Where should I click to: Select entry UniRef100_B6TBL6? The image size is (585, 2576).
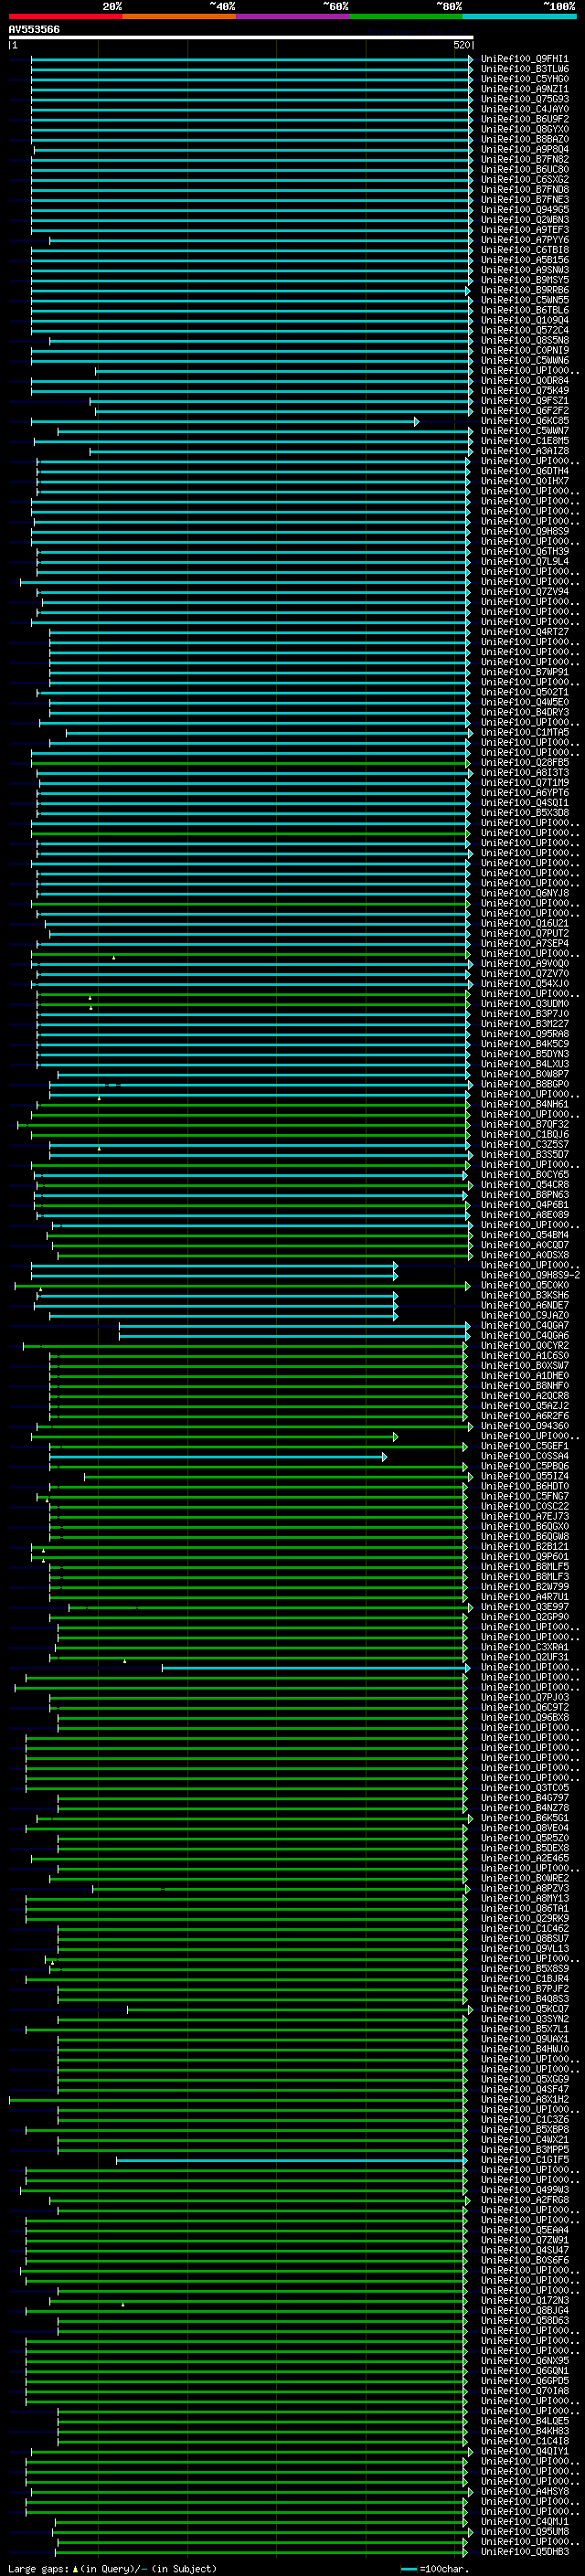[x=525, y=310]
